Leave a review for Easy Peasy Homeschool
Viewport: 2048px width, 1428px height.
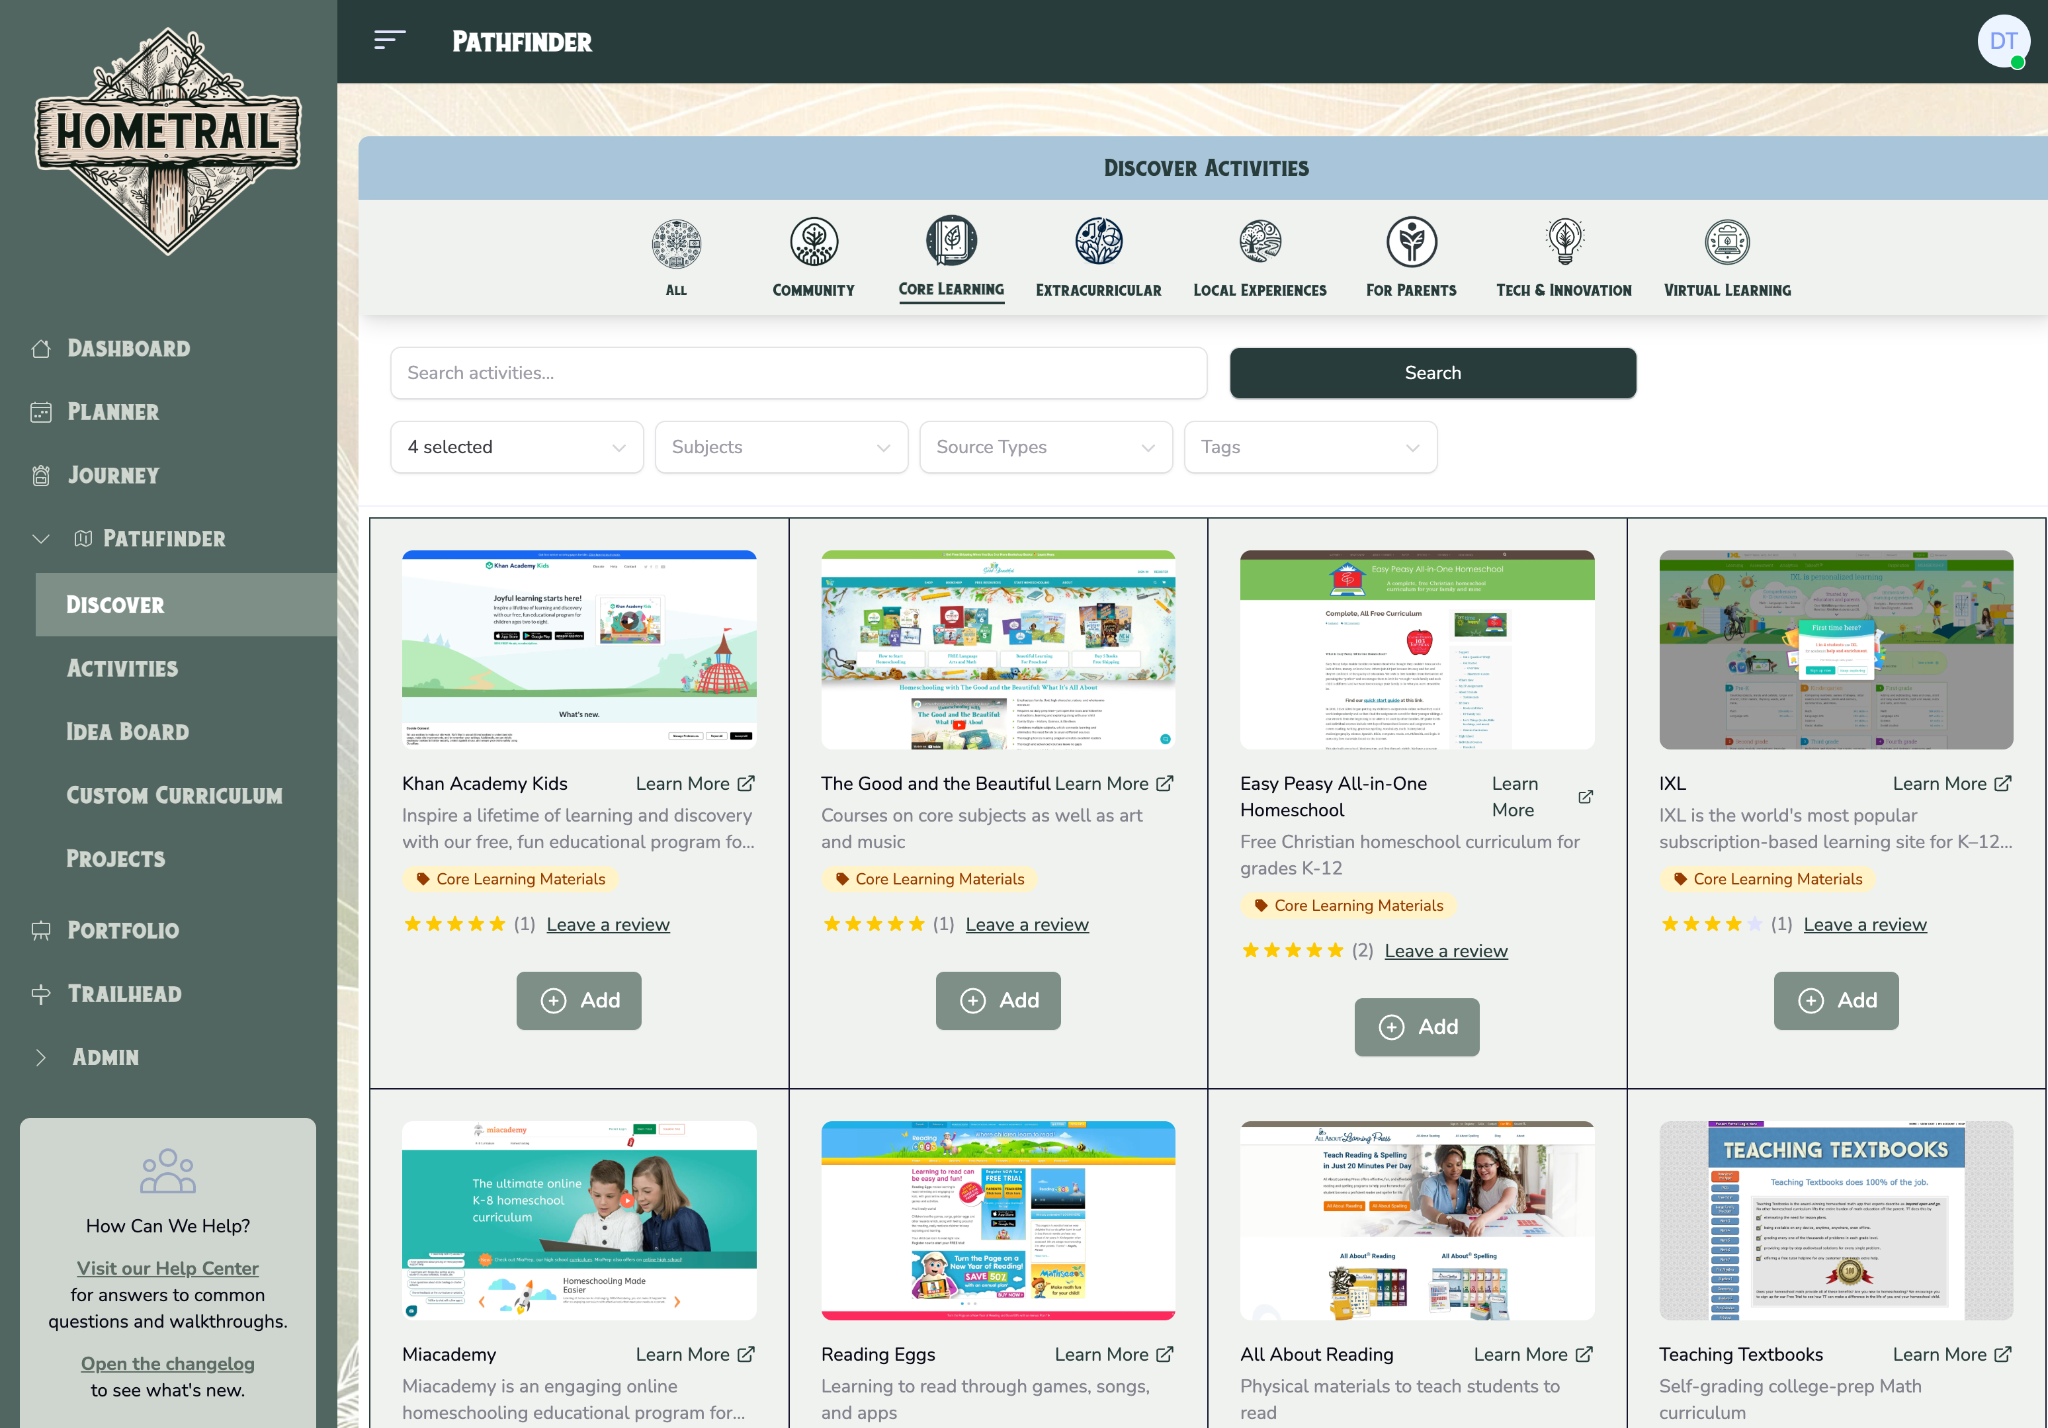[x=1446, y=951]
